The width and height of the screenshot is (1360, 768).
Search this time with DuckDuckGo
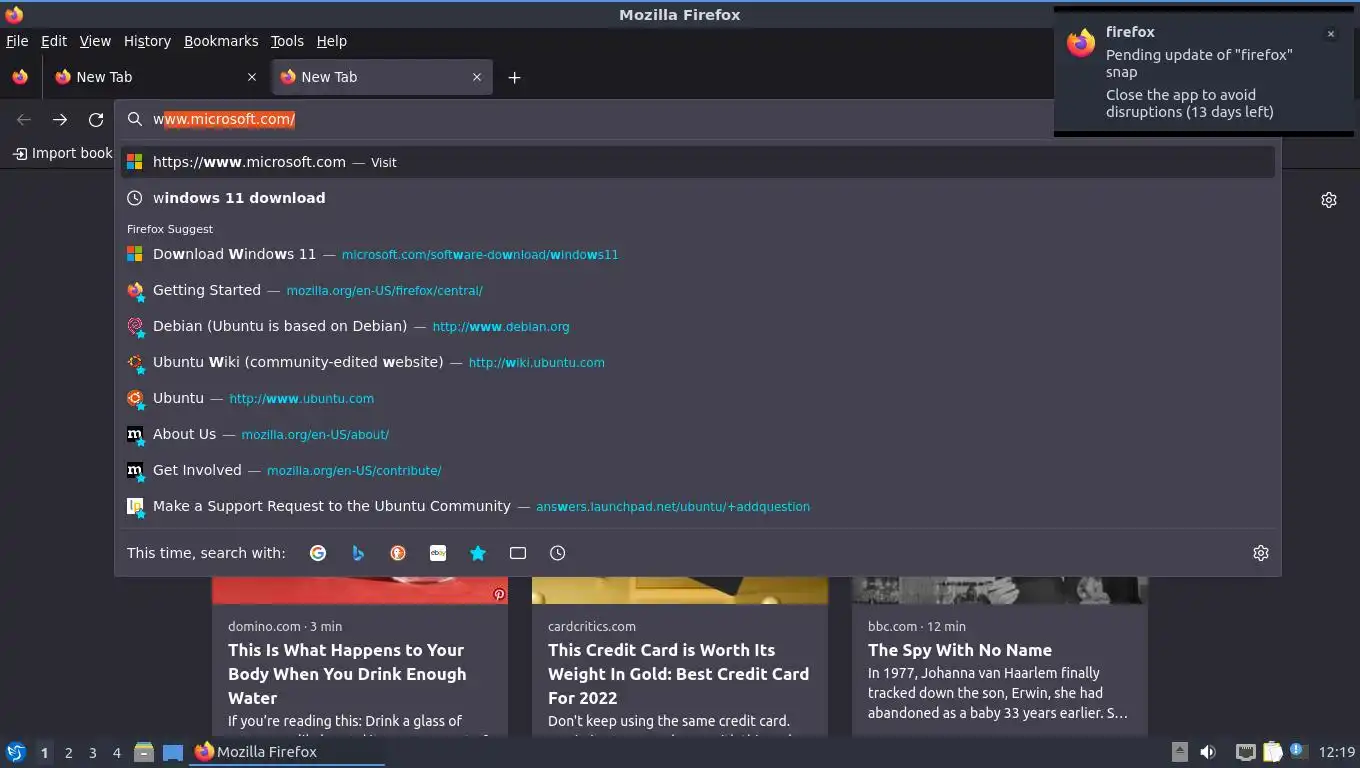[398, 553]
